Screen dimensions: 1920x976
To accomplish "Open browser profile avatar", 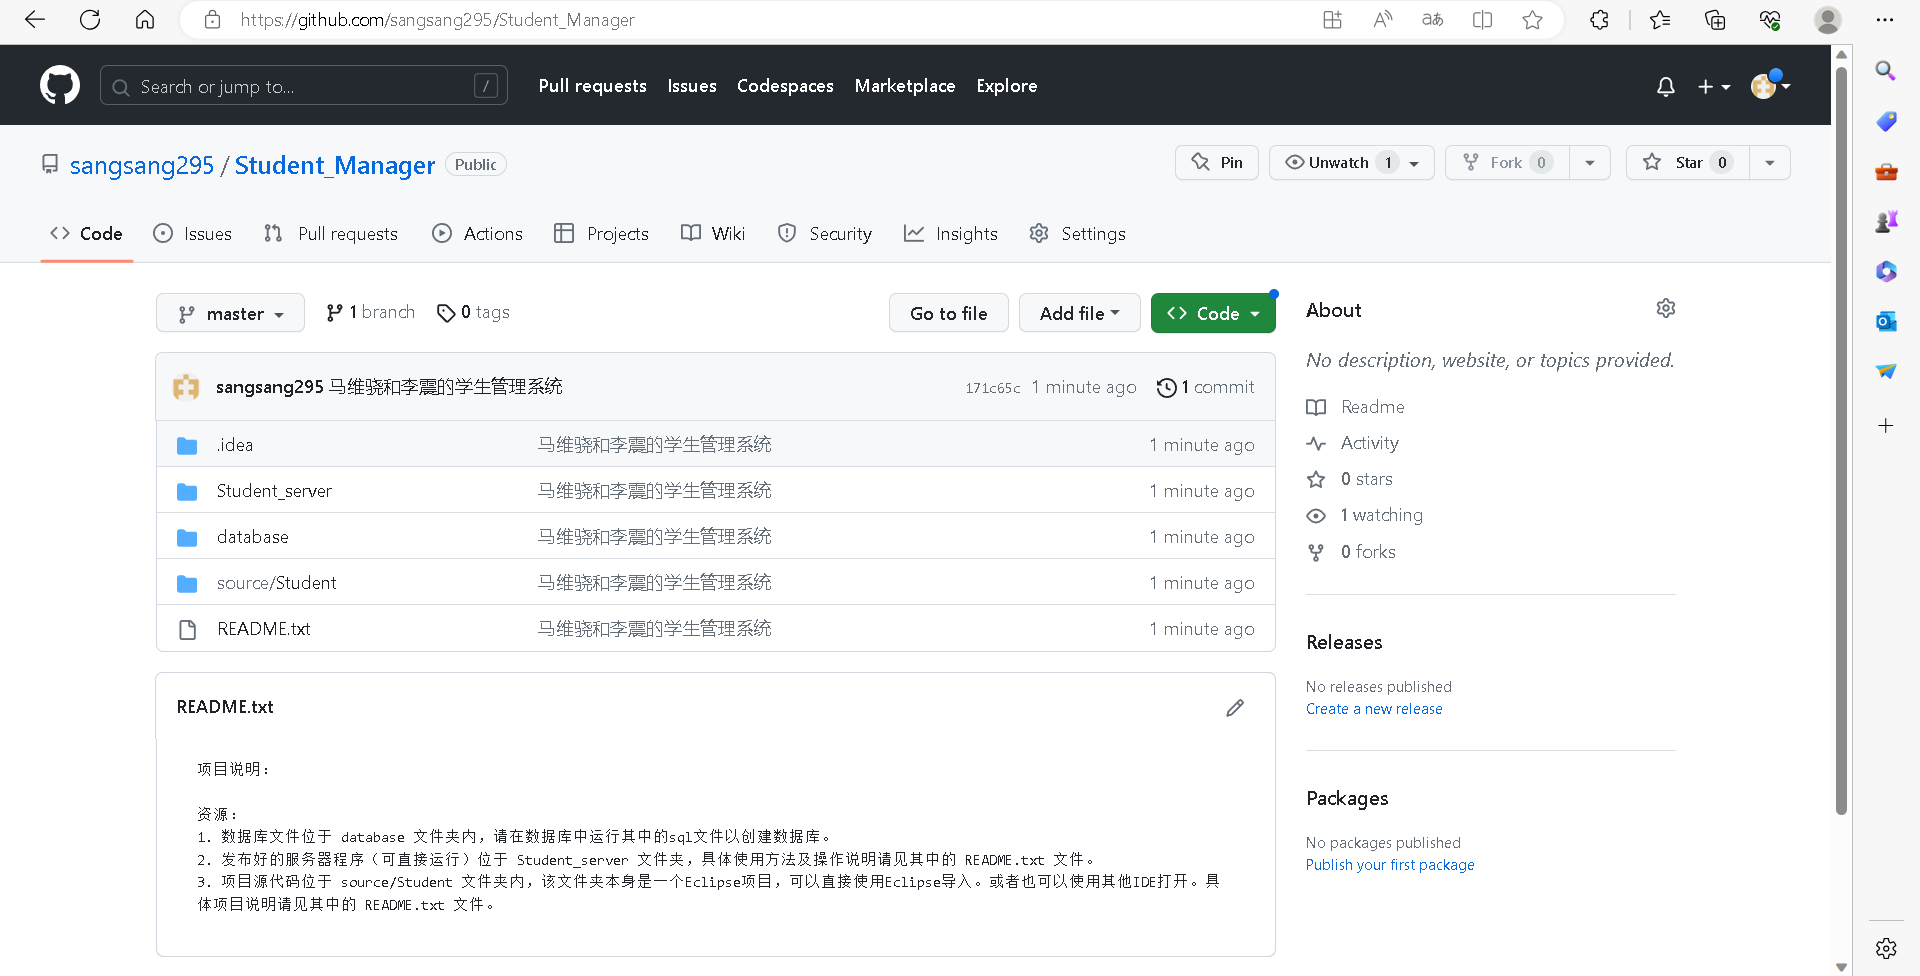I will (x=1828, y=20).
